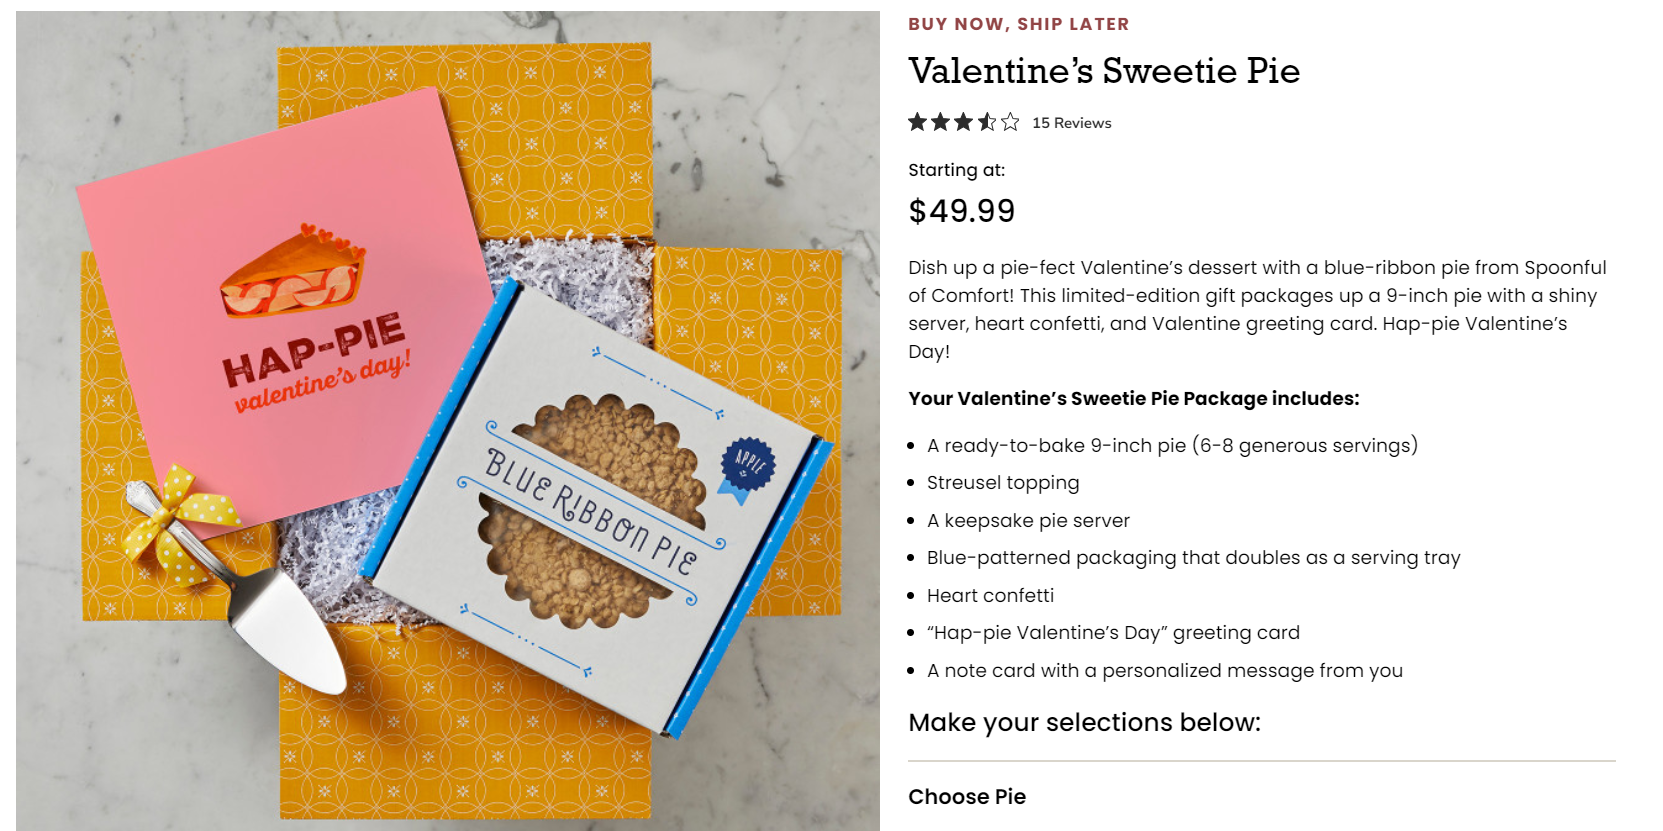Click the third filled rating star
The height and width of the screenshot is (831, 1663).
click(963, 122)
